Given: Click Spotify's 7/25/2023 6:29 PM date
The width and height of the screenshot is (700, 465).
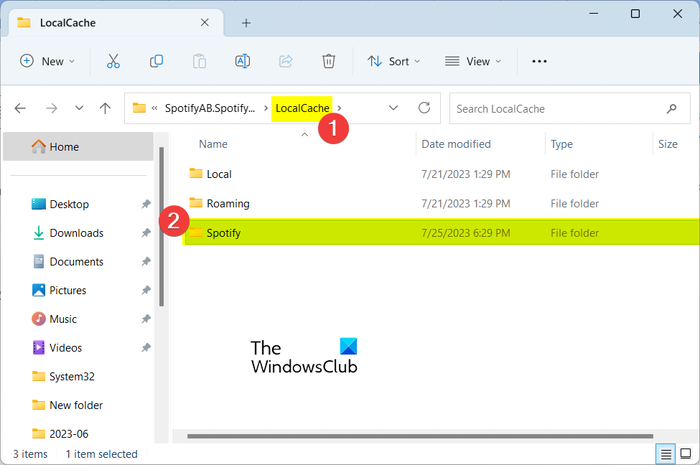Looking at the screenshot, I should tap(466, 233).
